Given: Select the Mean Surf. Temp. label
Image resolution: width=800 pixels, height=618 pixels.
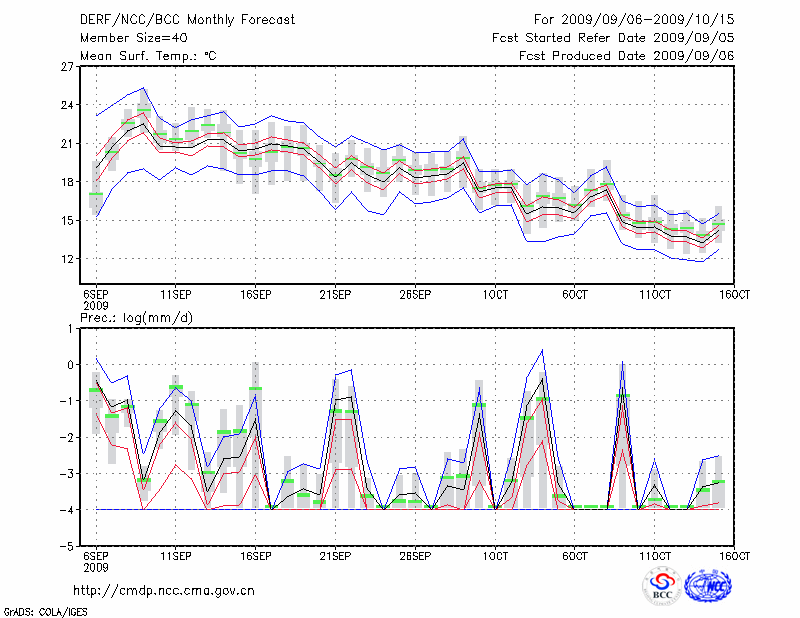Looking at the screenshot, I should pyautogui.click(x=148, y=56).
